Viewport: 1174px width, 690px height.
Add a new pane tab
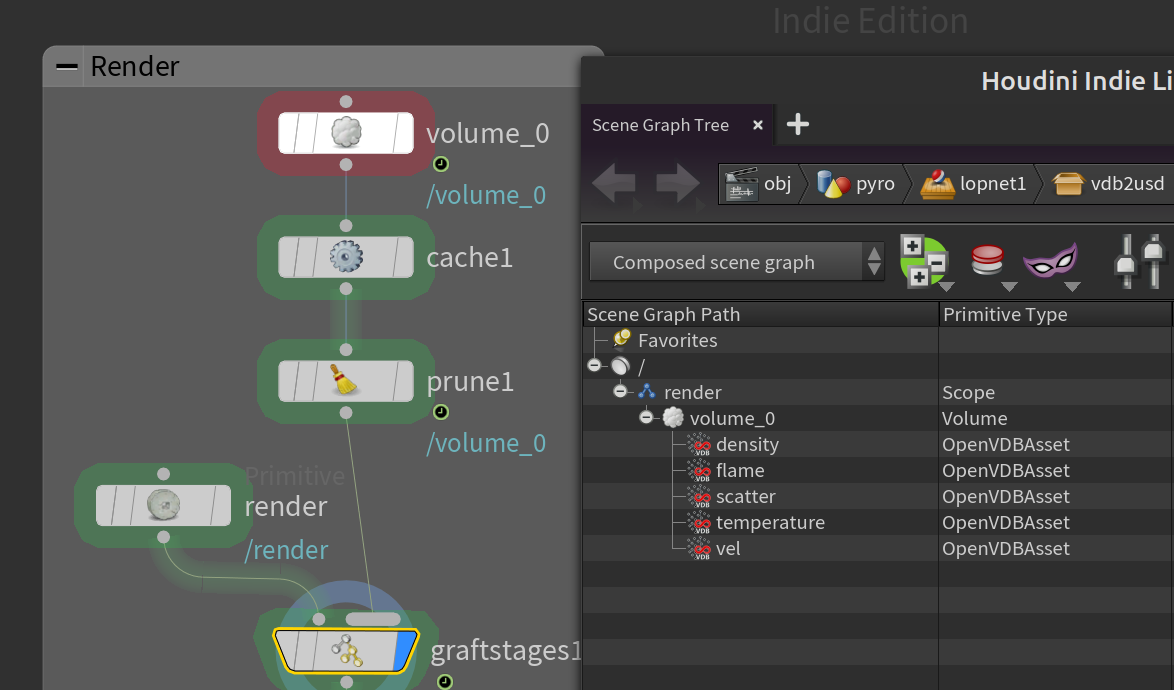click(x=797, y=124)
